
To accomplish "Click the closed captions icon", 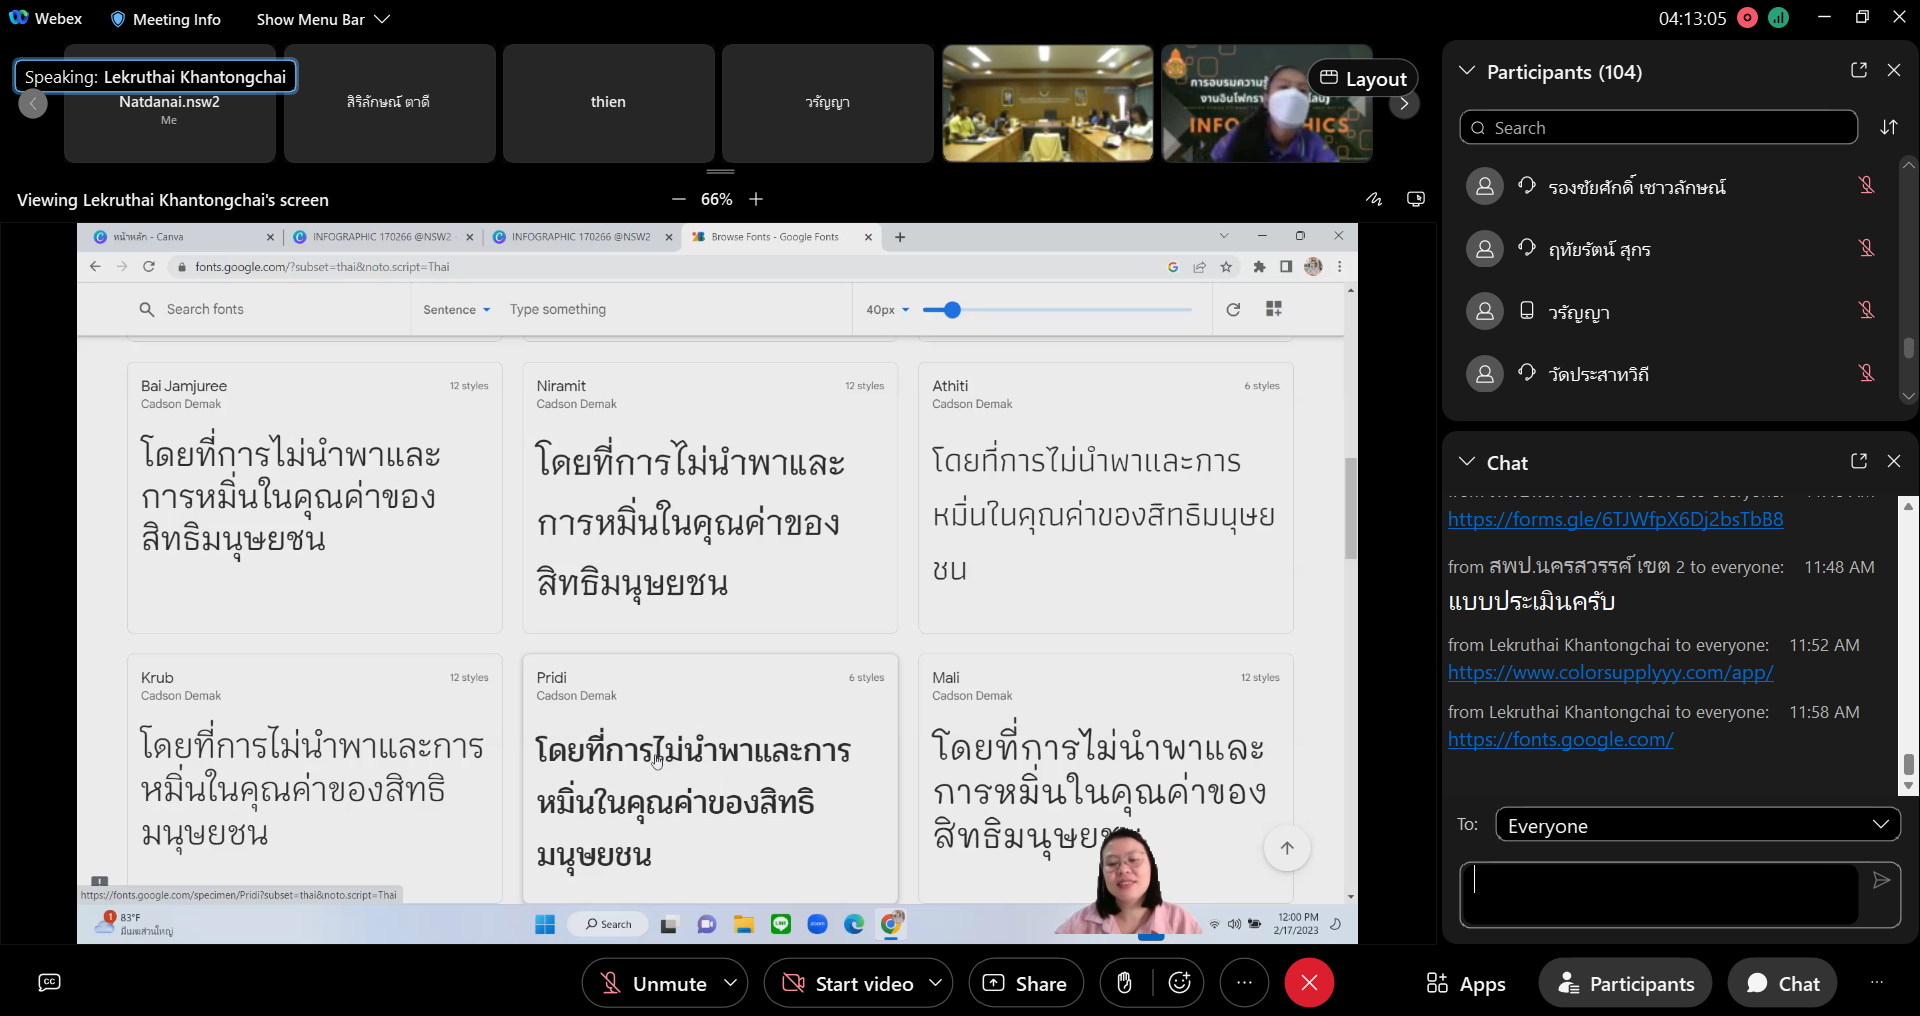I will 49,983.
